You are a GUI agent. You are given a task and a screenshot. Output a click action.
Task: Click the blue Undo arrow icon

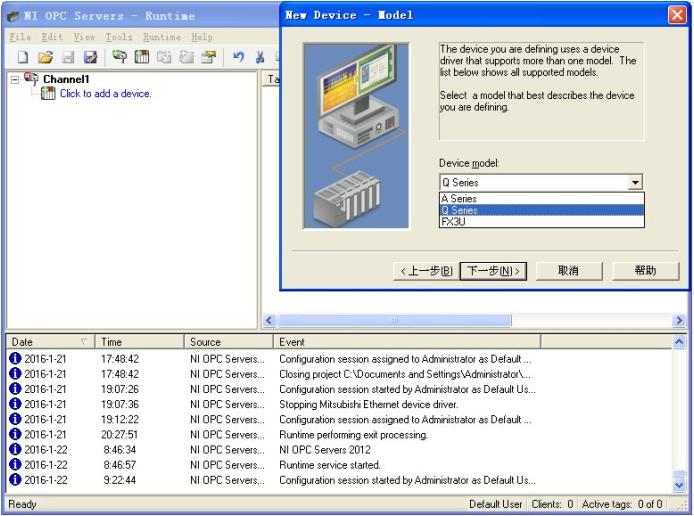click(x=238, y=57)
